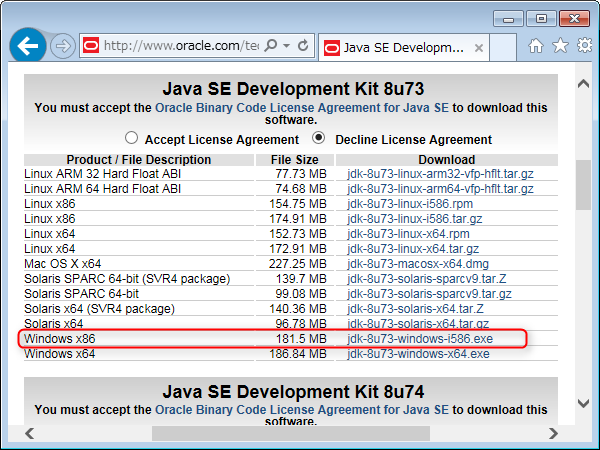
Task: Click the horizontal scrollbar thumb
Action: tap(291, 434)
